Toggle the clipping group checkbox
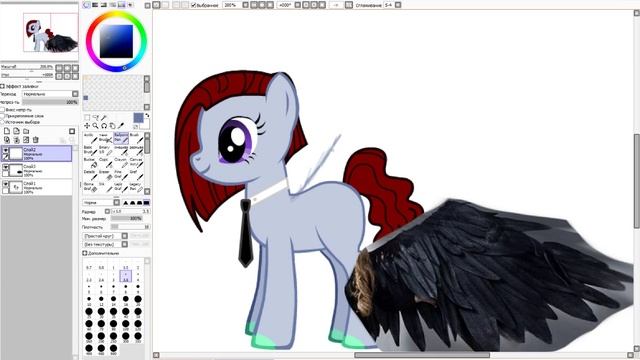This screenshot has width=640, height=360. (x=2, y=116)
